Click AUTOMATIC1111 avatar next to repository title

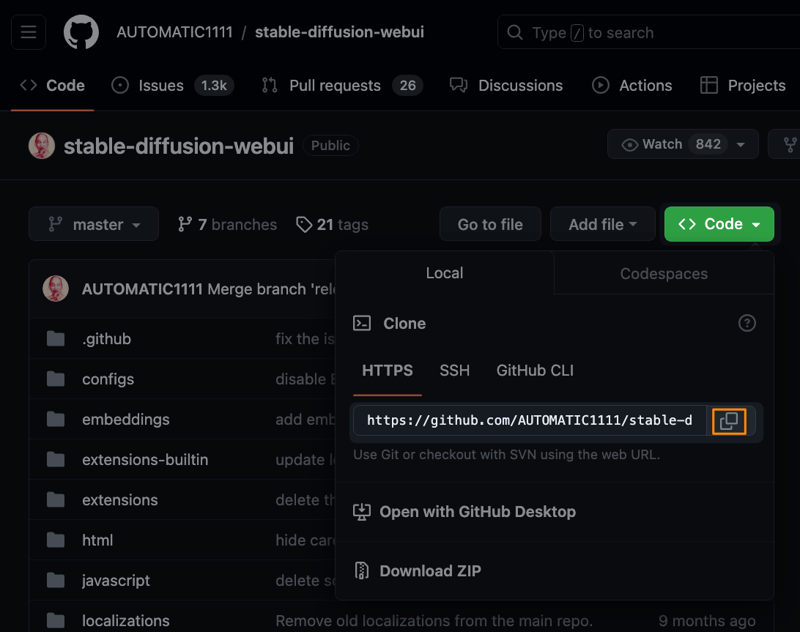pos(42,146)
